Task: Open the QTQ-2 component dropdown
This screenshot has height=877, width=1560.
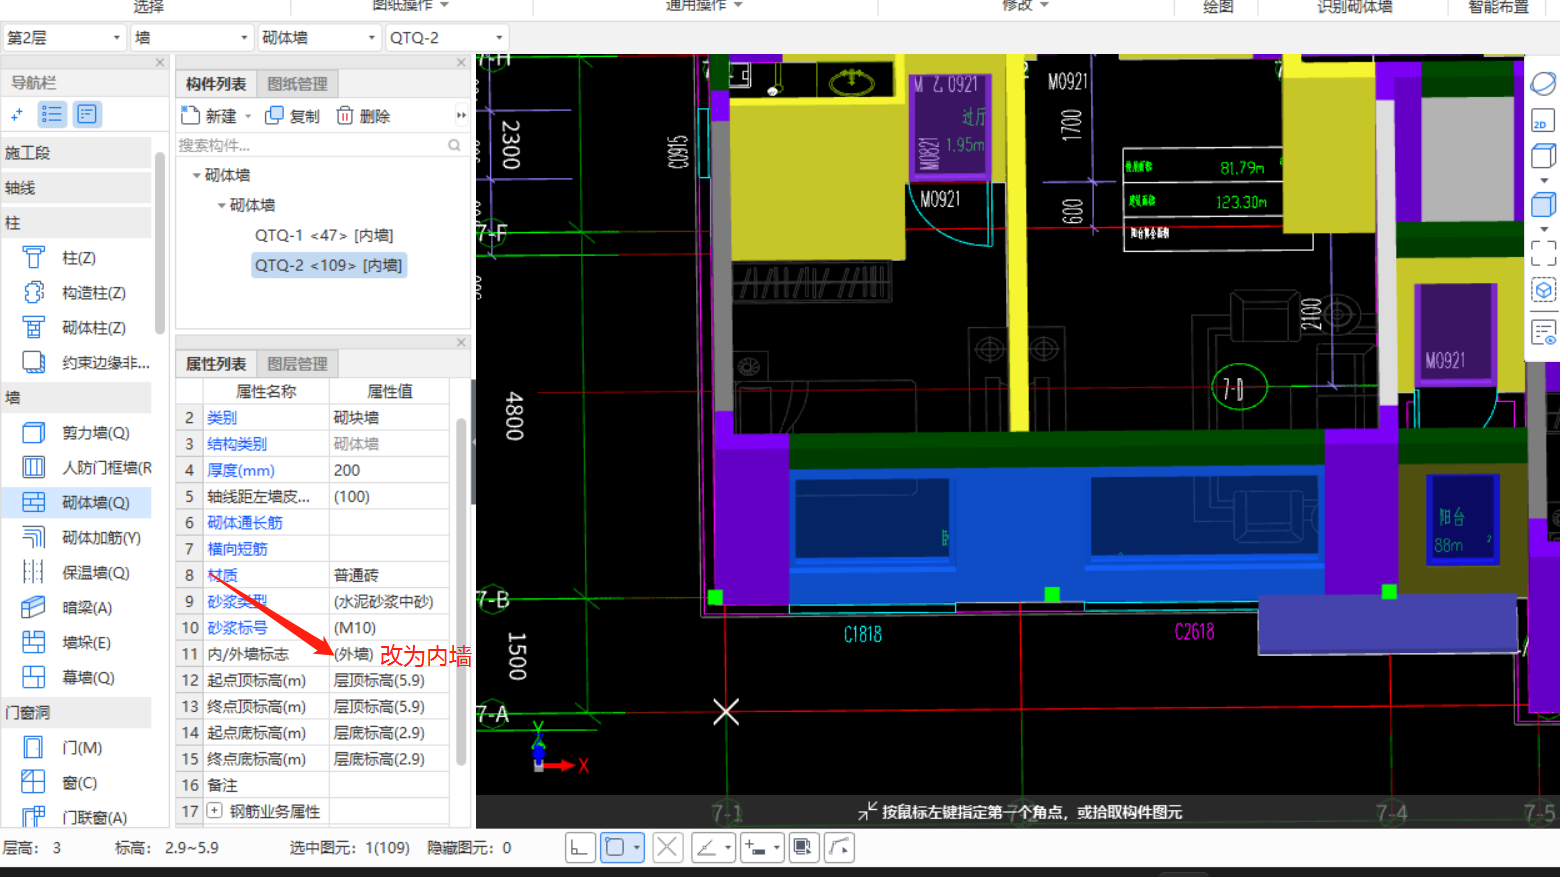Action: pyautogui.click(x=447, y=38)
